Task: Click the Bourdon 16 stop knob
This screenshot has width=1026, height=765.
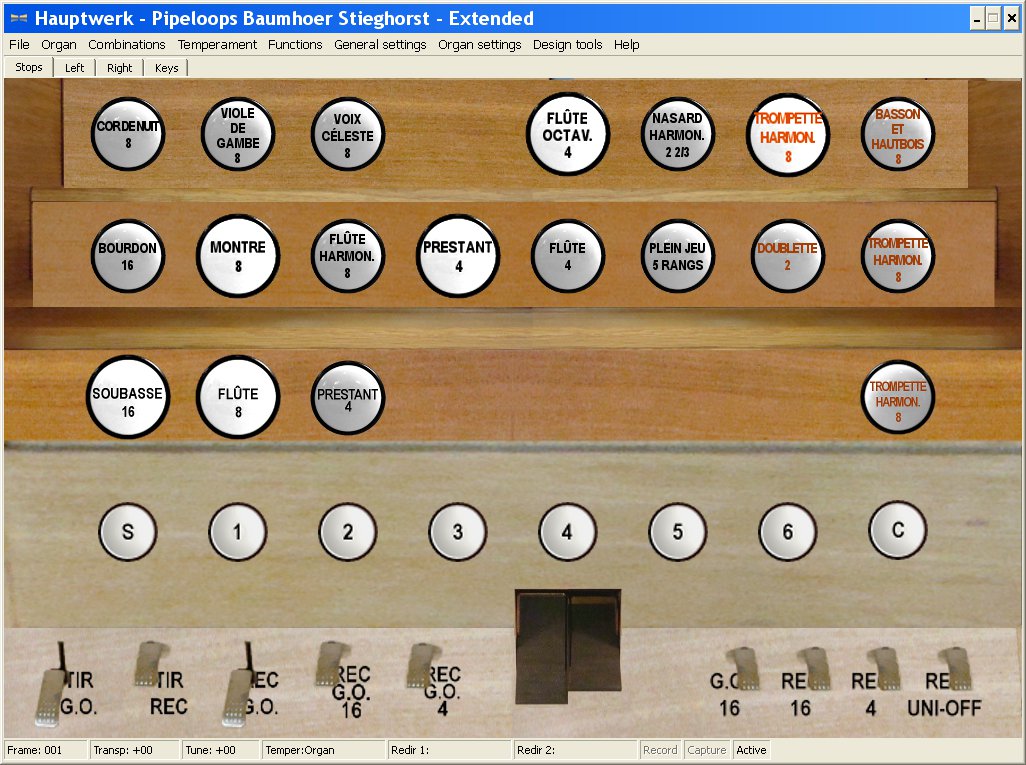Action: point(128,257)
